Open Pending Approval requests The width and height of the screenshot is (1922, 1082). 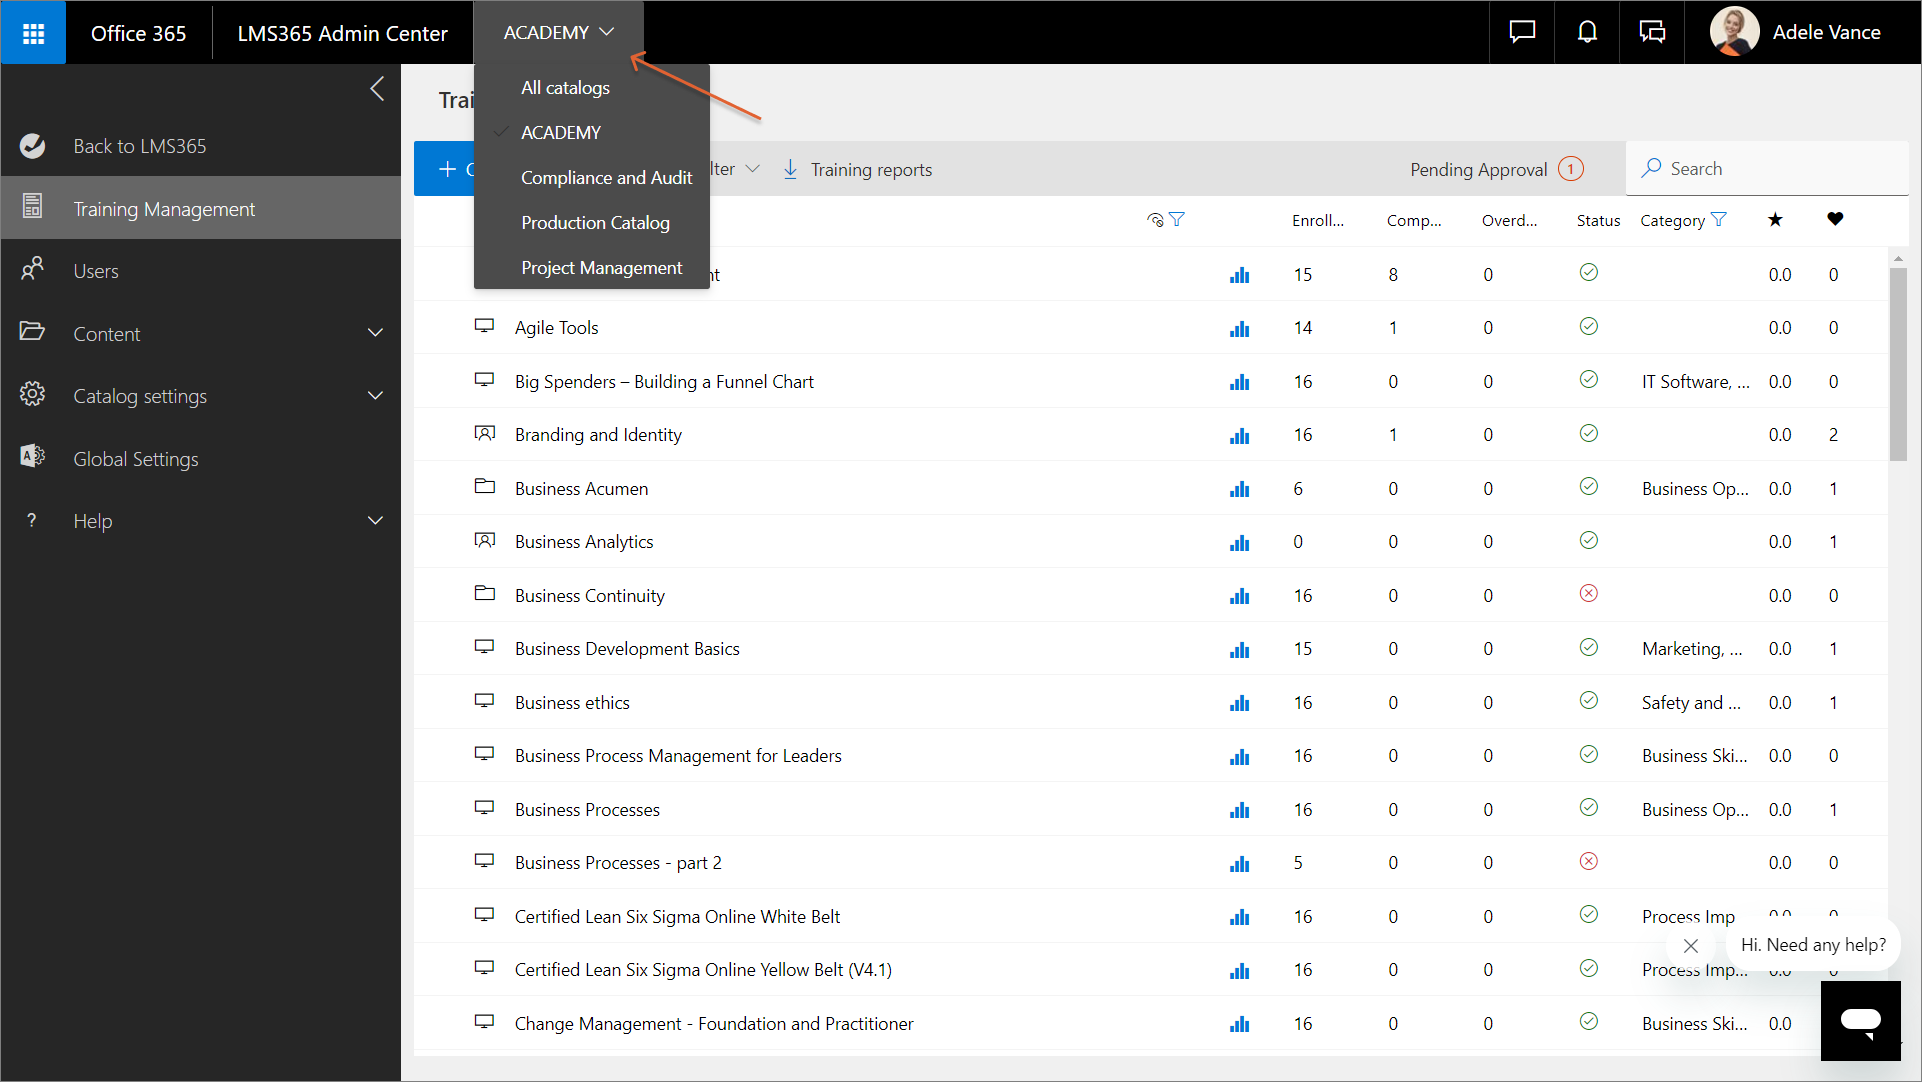[1496, 170]
